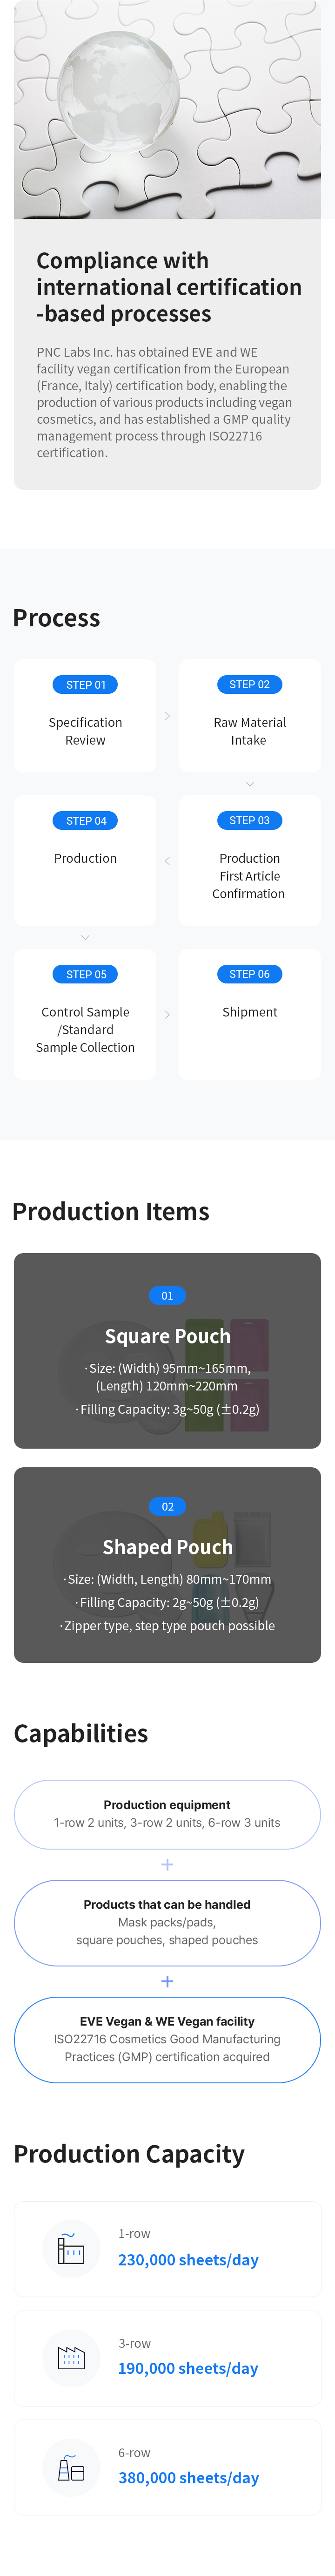Viewport: 335px width, 2576px height.
Task: Select the STEP 02 badge
Action: [249, 685]
